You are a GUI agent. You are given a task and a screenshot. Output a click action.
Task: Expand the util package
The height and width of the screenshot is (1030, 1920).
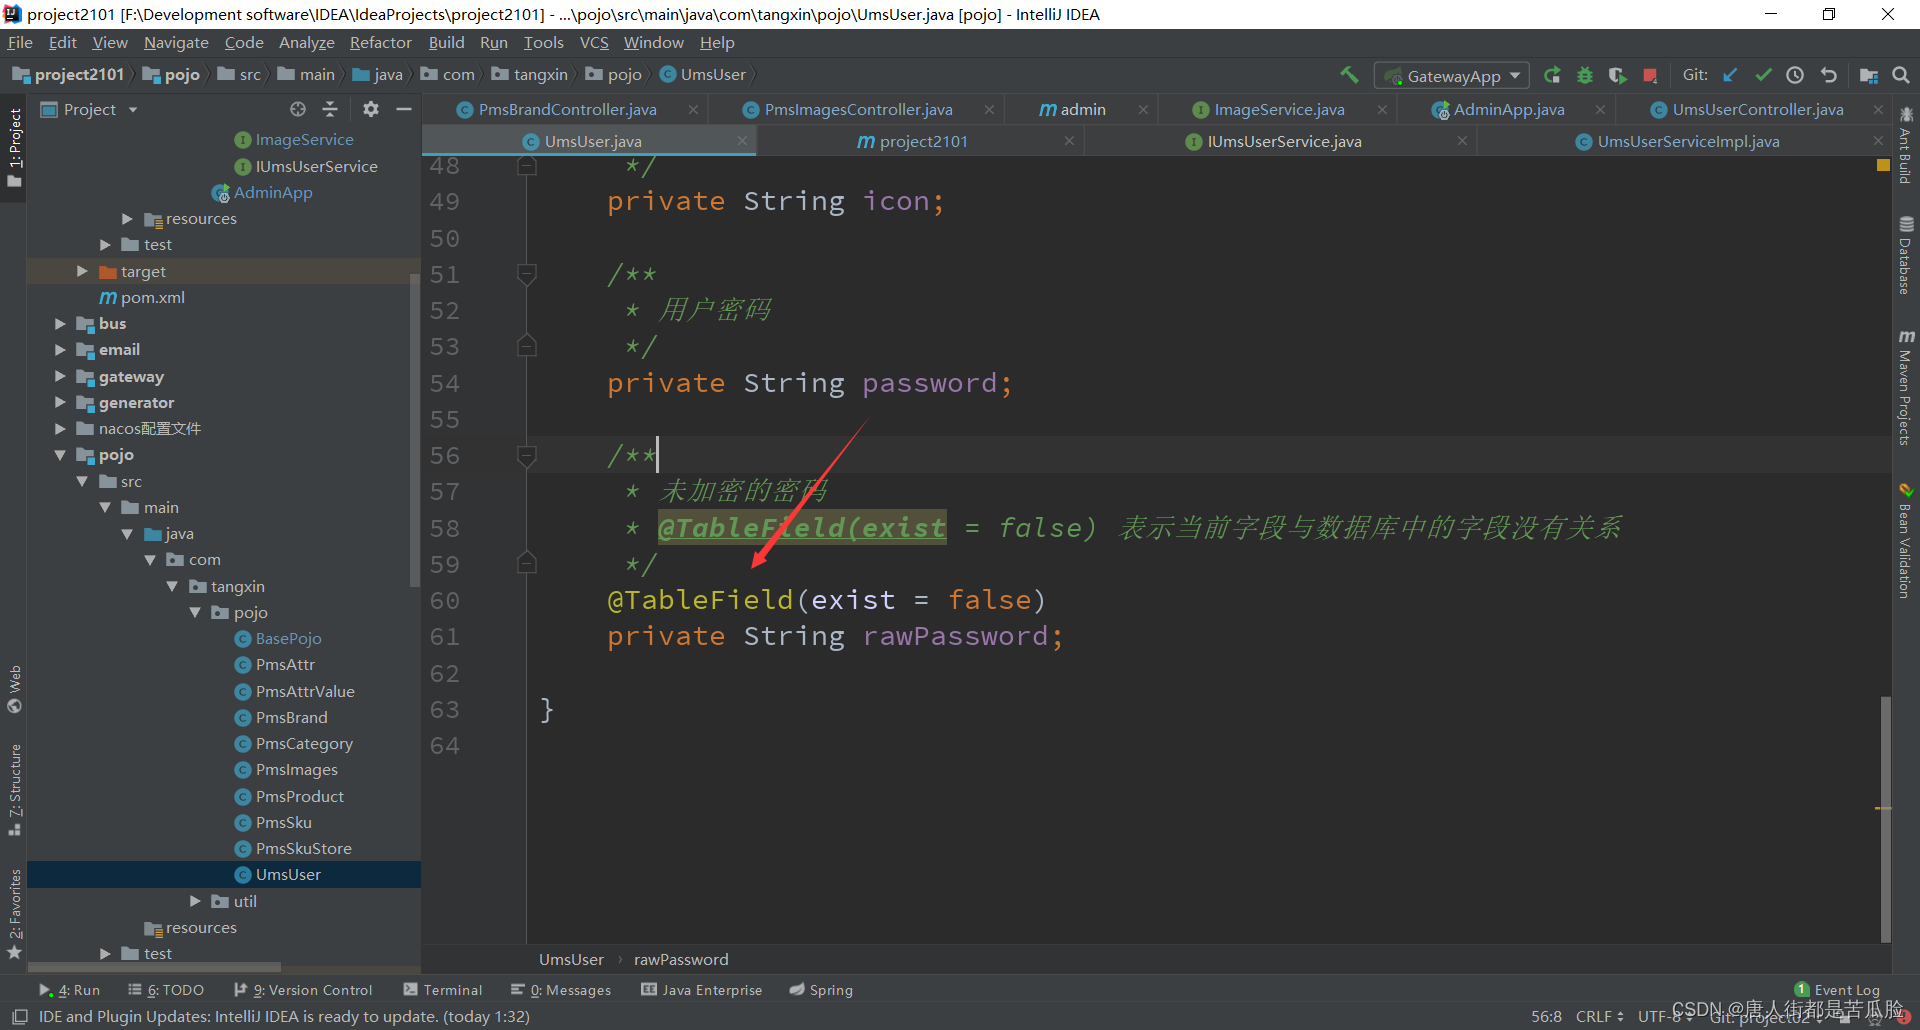pyautogui.click(x=195, y=901)
